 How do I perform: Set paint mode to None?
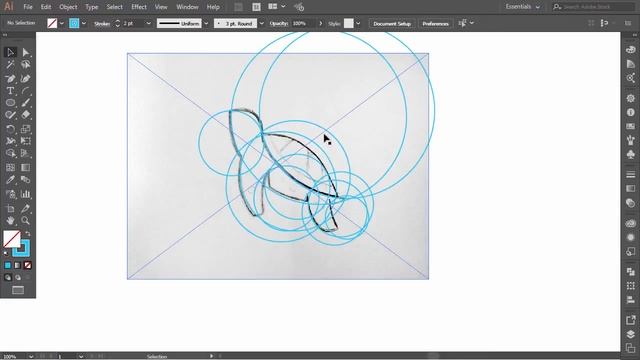tap(27, 266)
